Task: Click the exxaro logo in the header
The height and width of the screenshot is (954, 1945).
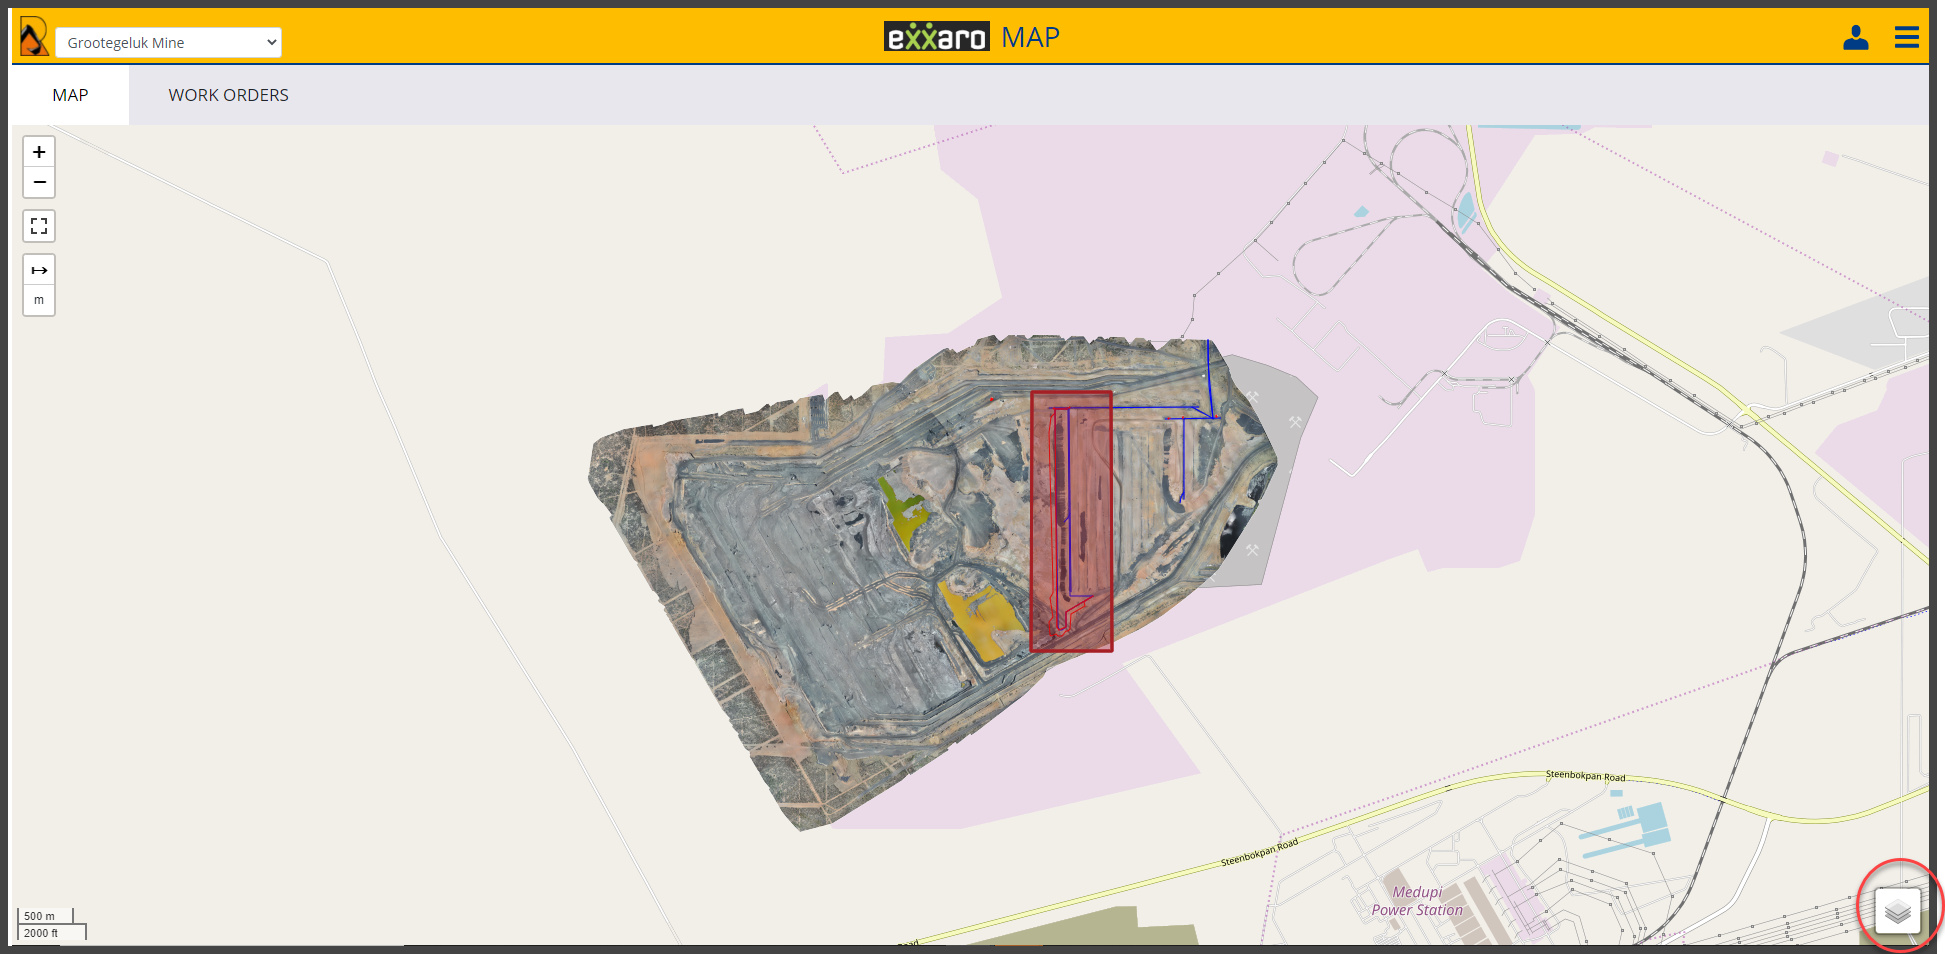Action: click(936, 38)
